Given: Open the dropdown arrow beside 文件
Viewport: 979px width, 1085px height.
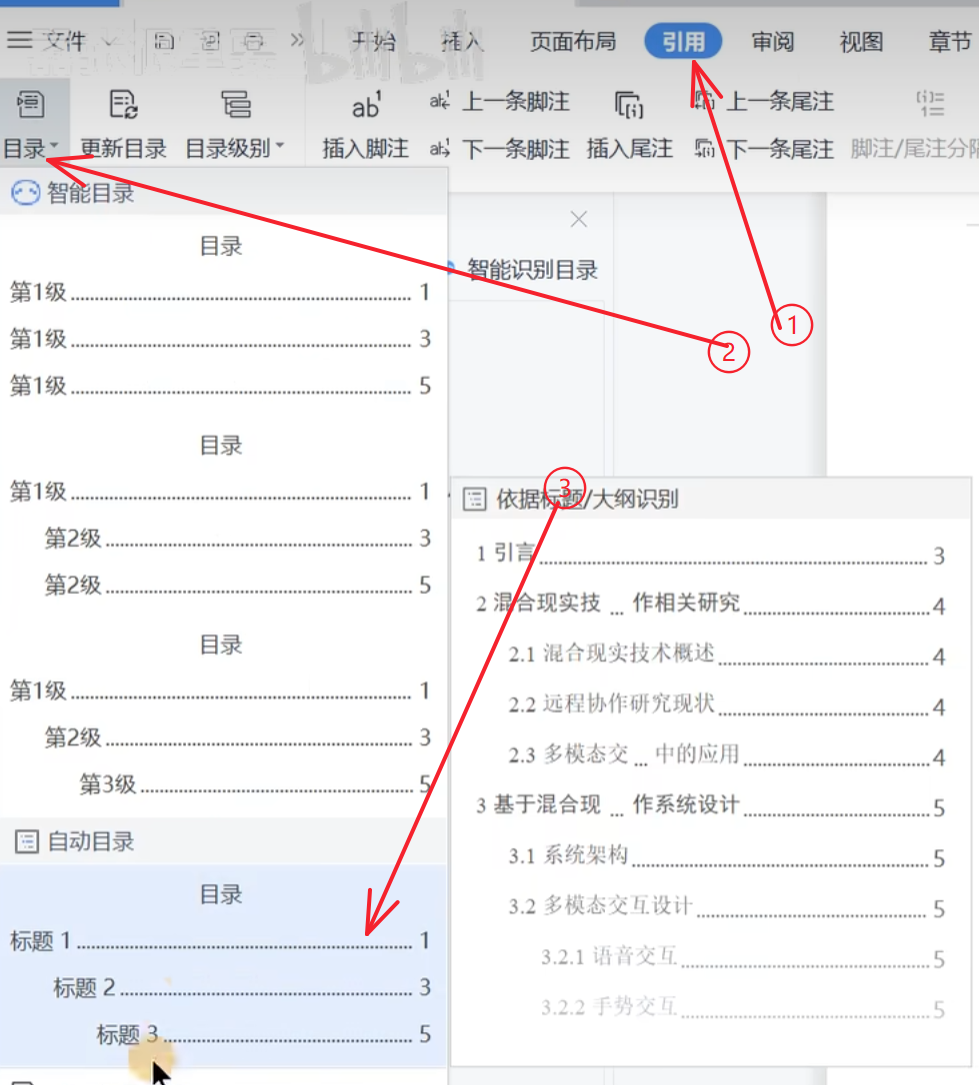Looking at the screenshot, I should coord(109,41).
